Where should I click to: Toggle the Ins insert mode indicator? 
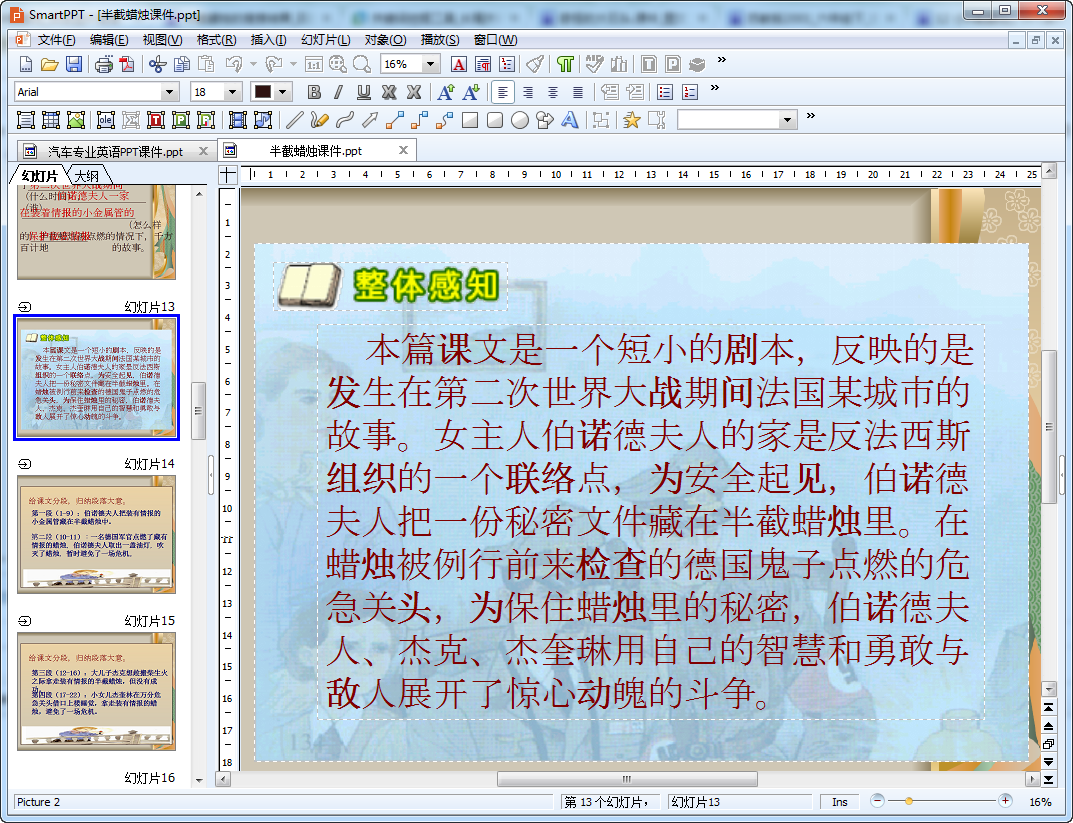tap(840, 802)
